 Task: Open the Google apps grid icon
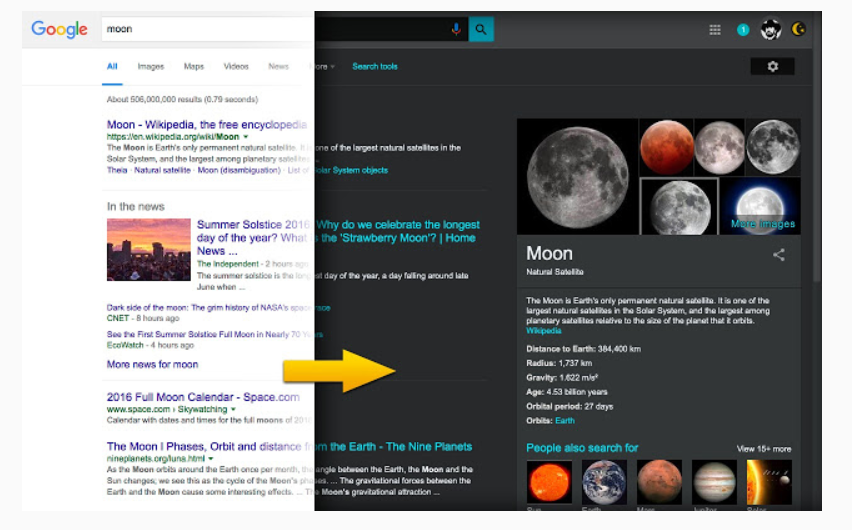(715, 30)
